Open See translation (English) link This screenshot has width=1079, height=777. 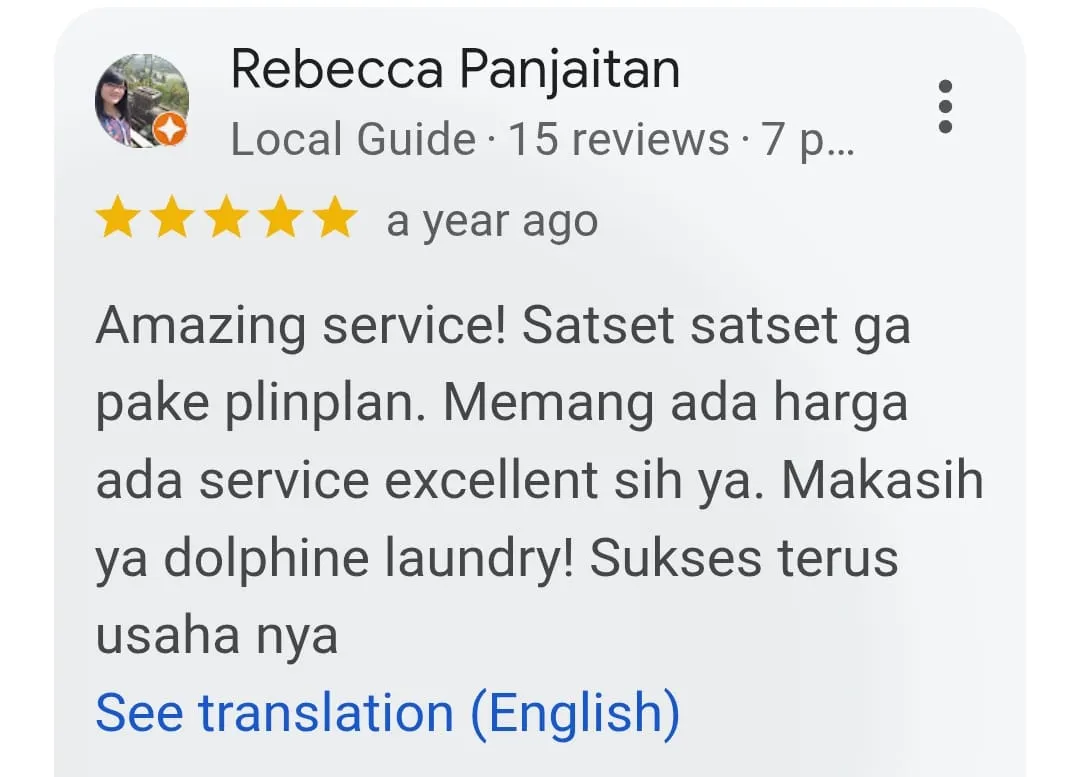coord(387,714)
